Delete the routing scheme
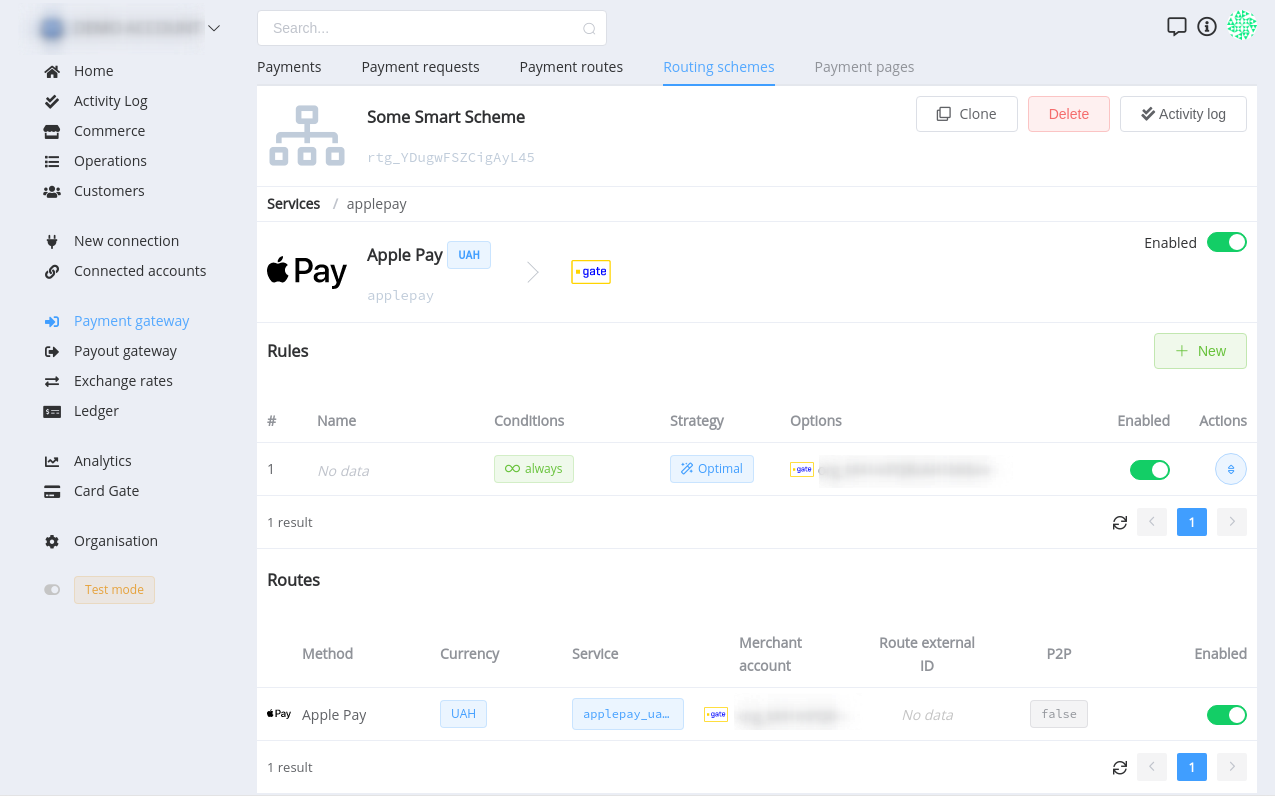This screenshot has height=796, width=1275. [1069, 114]
